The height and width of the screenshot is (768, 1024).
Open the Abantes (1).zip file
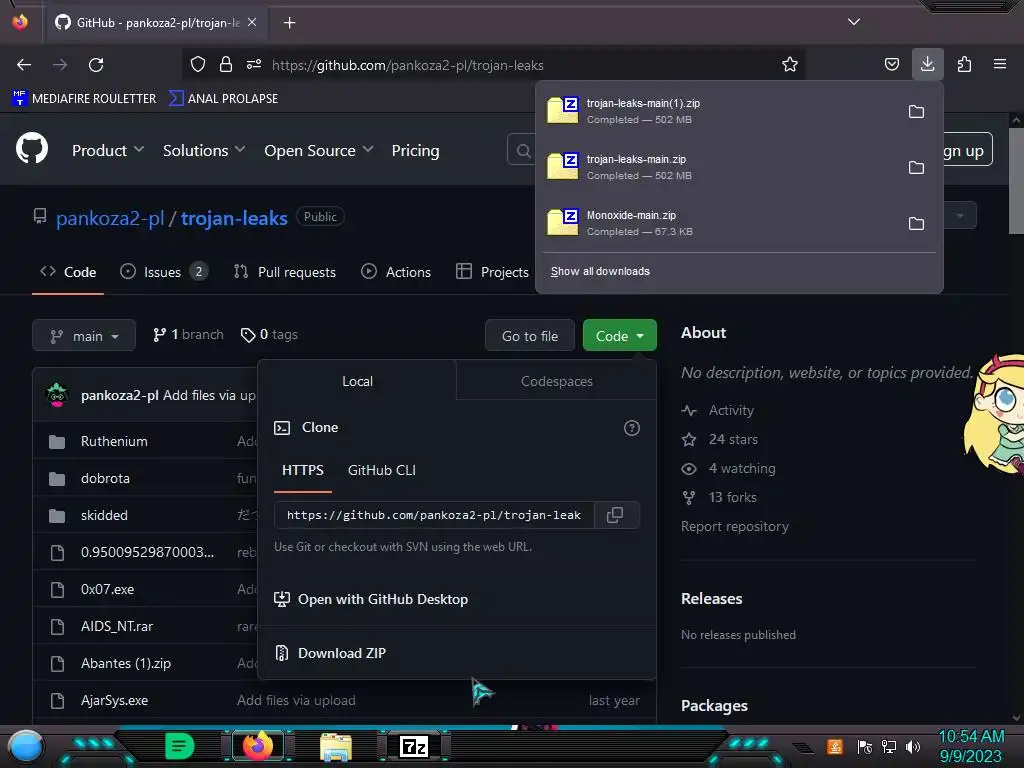(126, 664)
